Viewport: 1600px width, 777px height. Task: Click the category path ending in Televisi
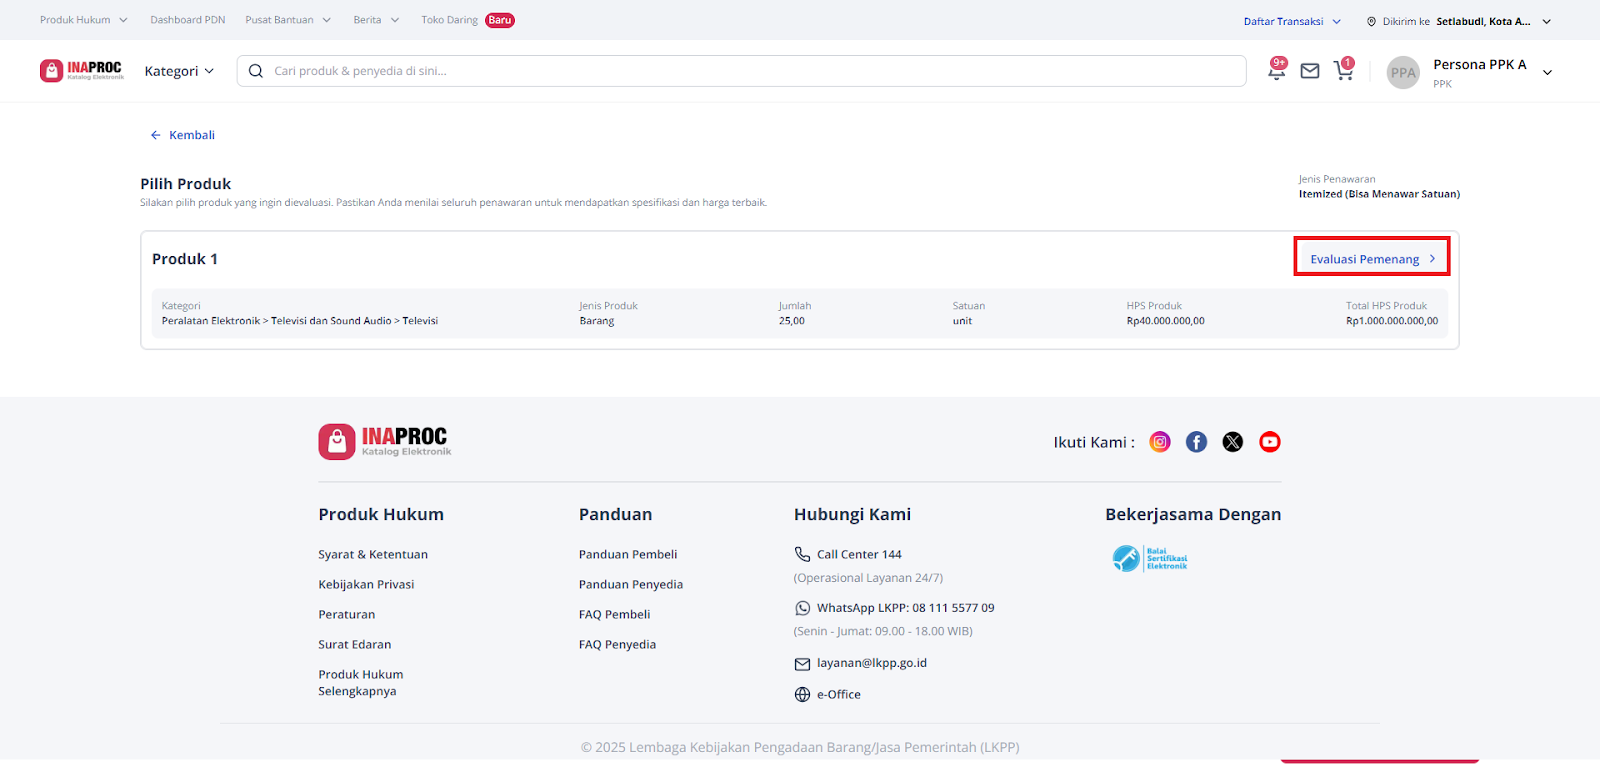300,321
